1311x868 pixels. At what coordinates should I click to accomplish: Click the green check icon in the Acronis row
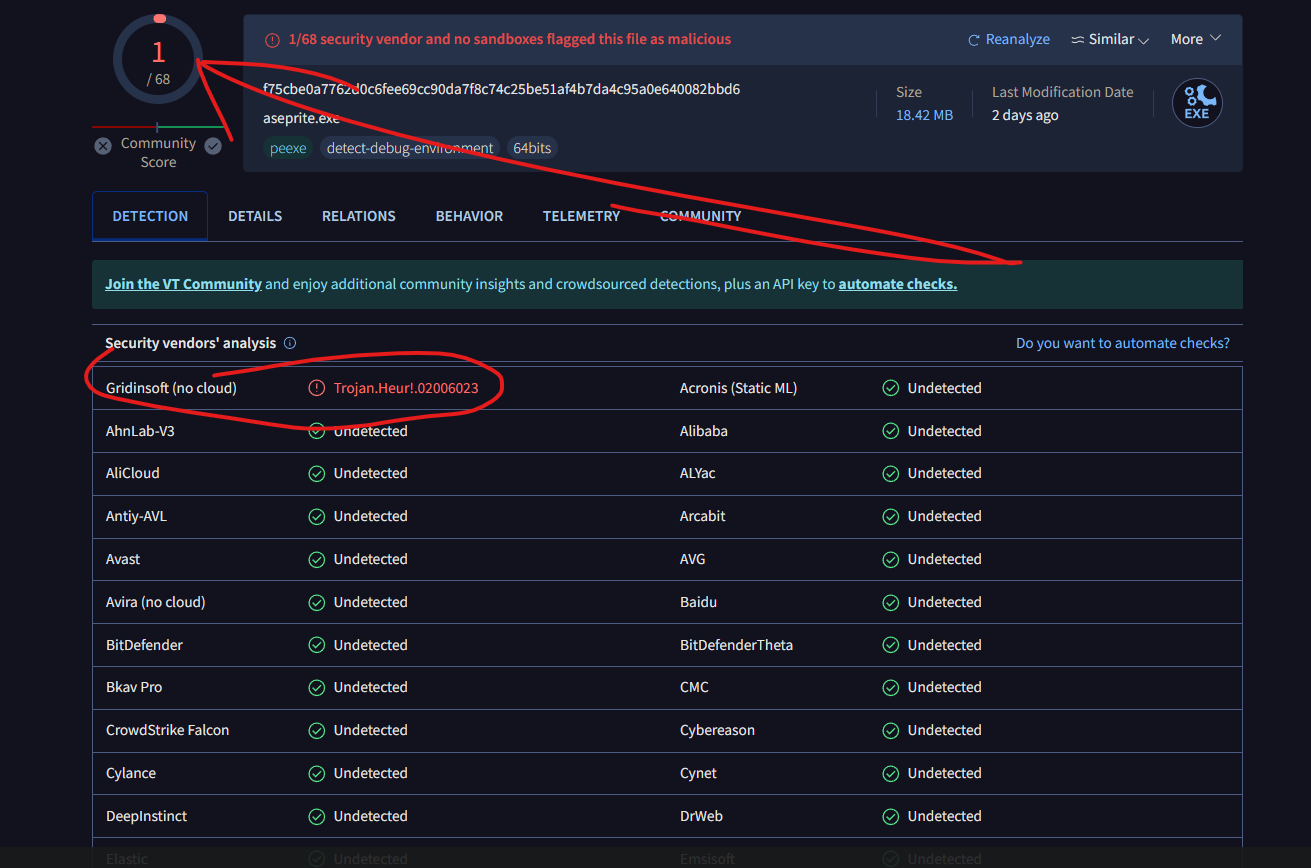890,388
